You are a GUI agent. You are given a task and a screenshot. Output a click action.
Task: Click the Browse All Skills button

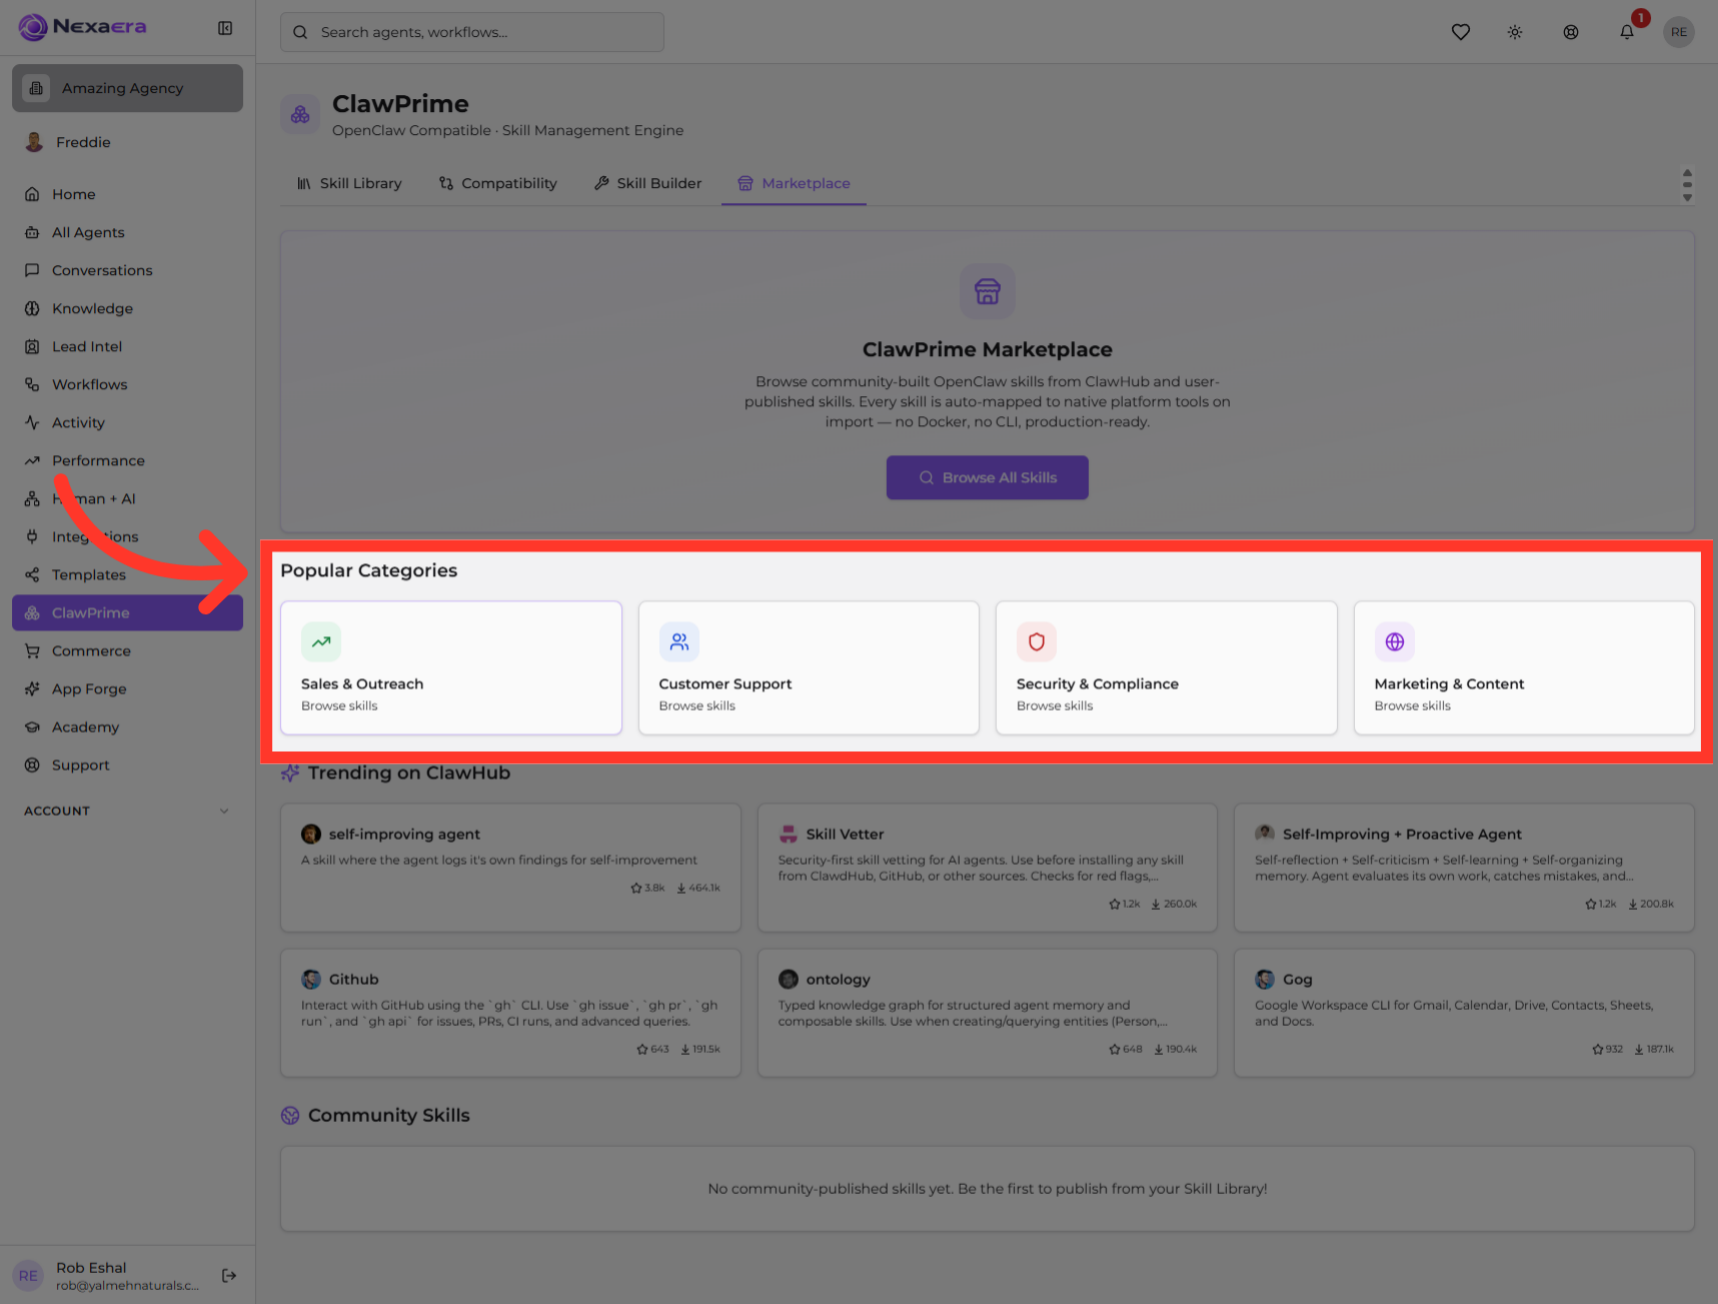[x=987, y=478]
